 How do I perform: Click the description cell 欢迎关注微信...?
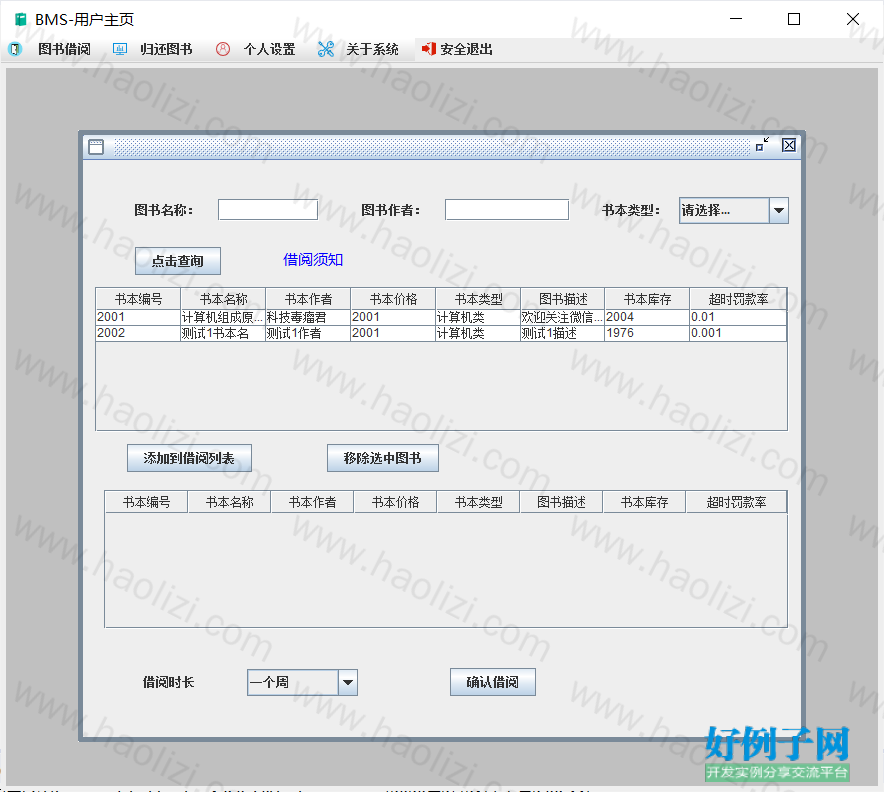[x=562, y=317]
